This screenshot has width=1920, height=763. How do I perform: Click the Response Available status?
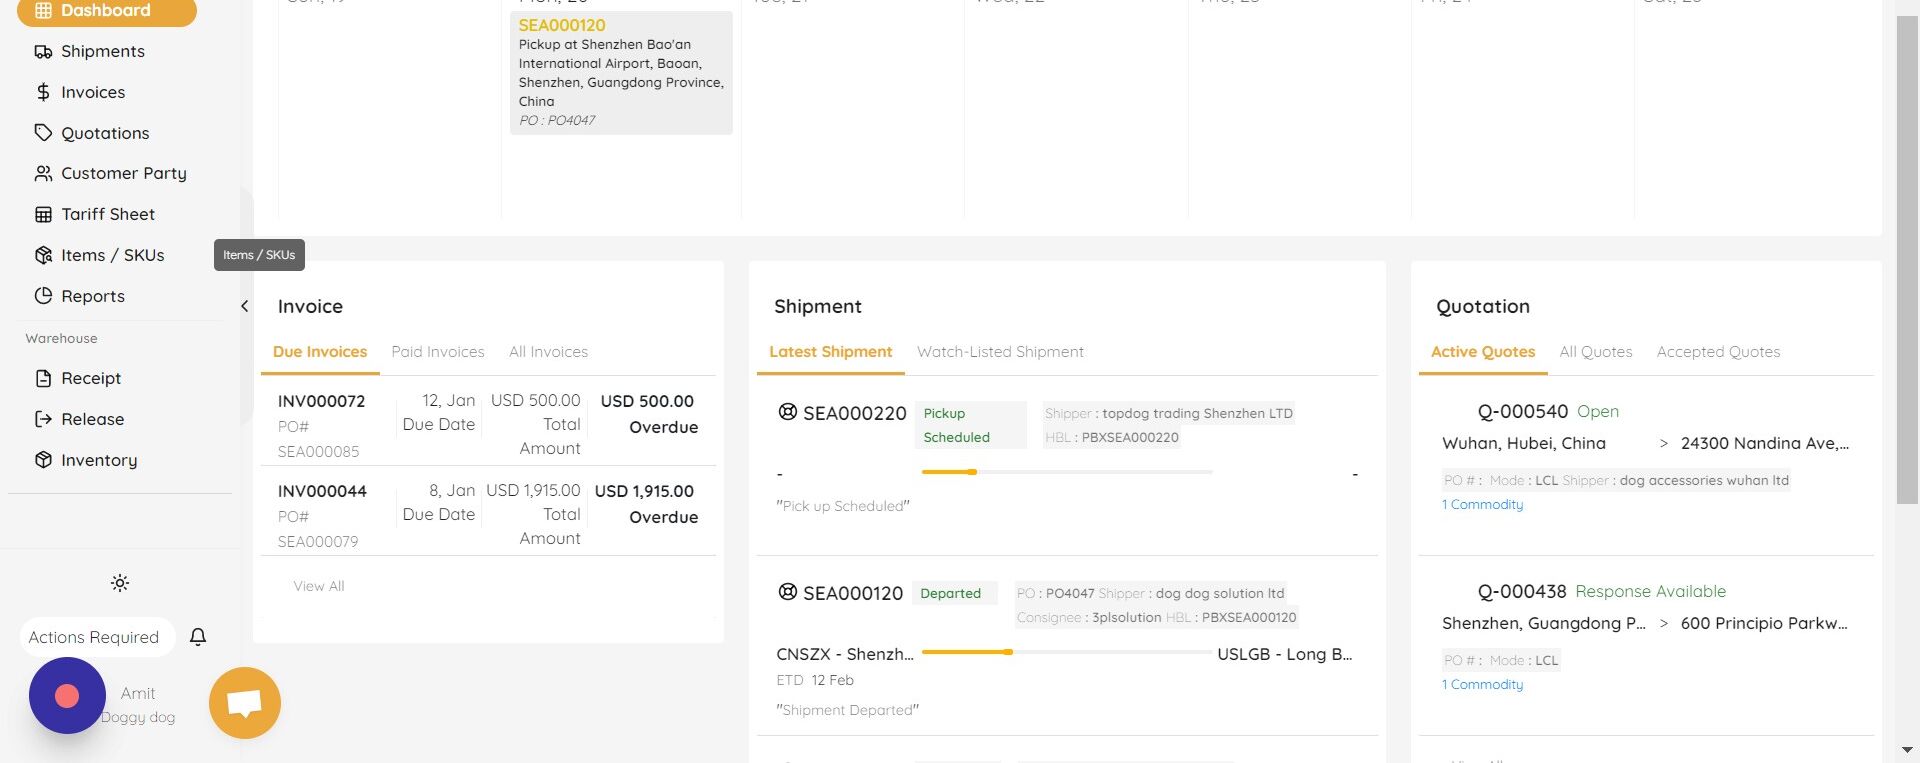(1651, 591)
